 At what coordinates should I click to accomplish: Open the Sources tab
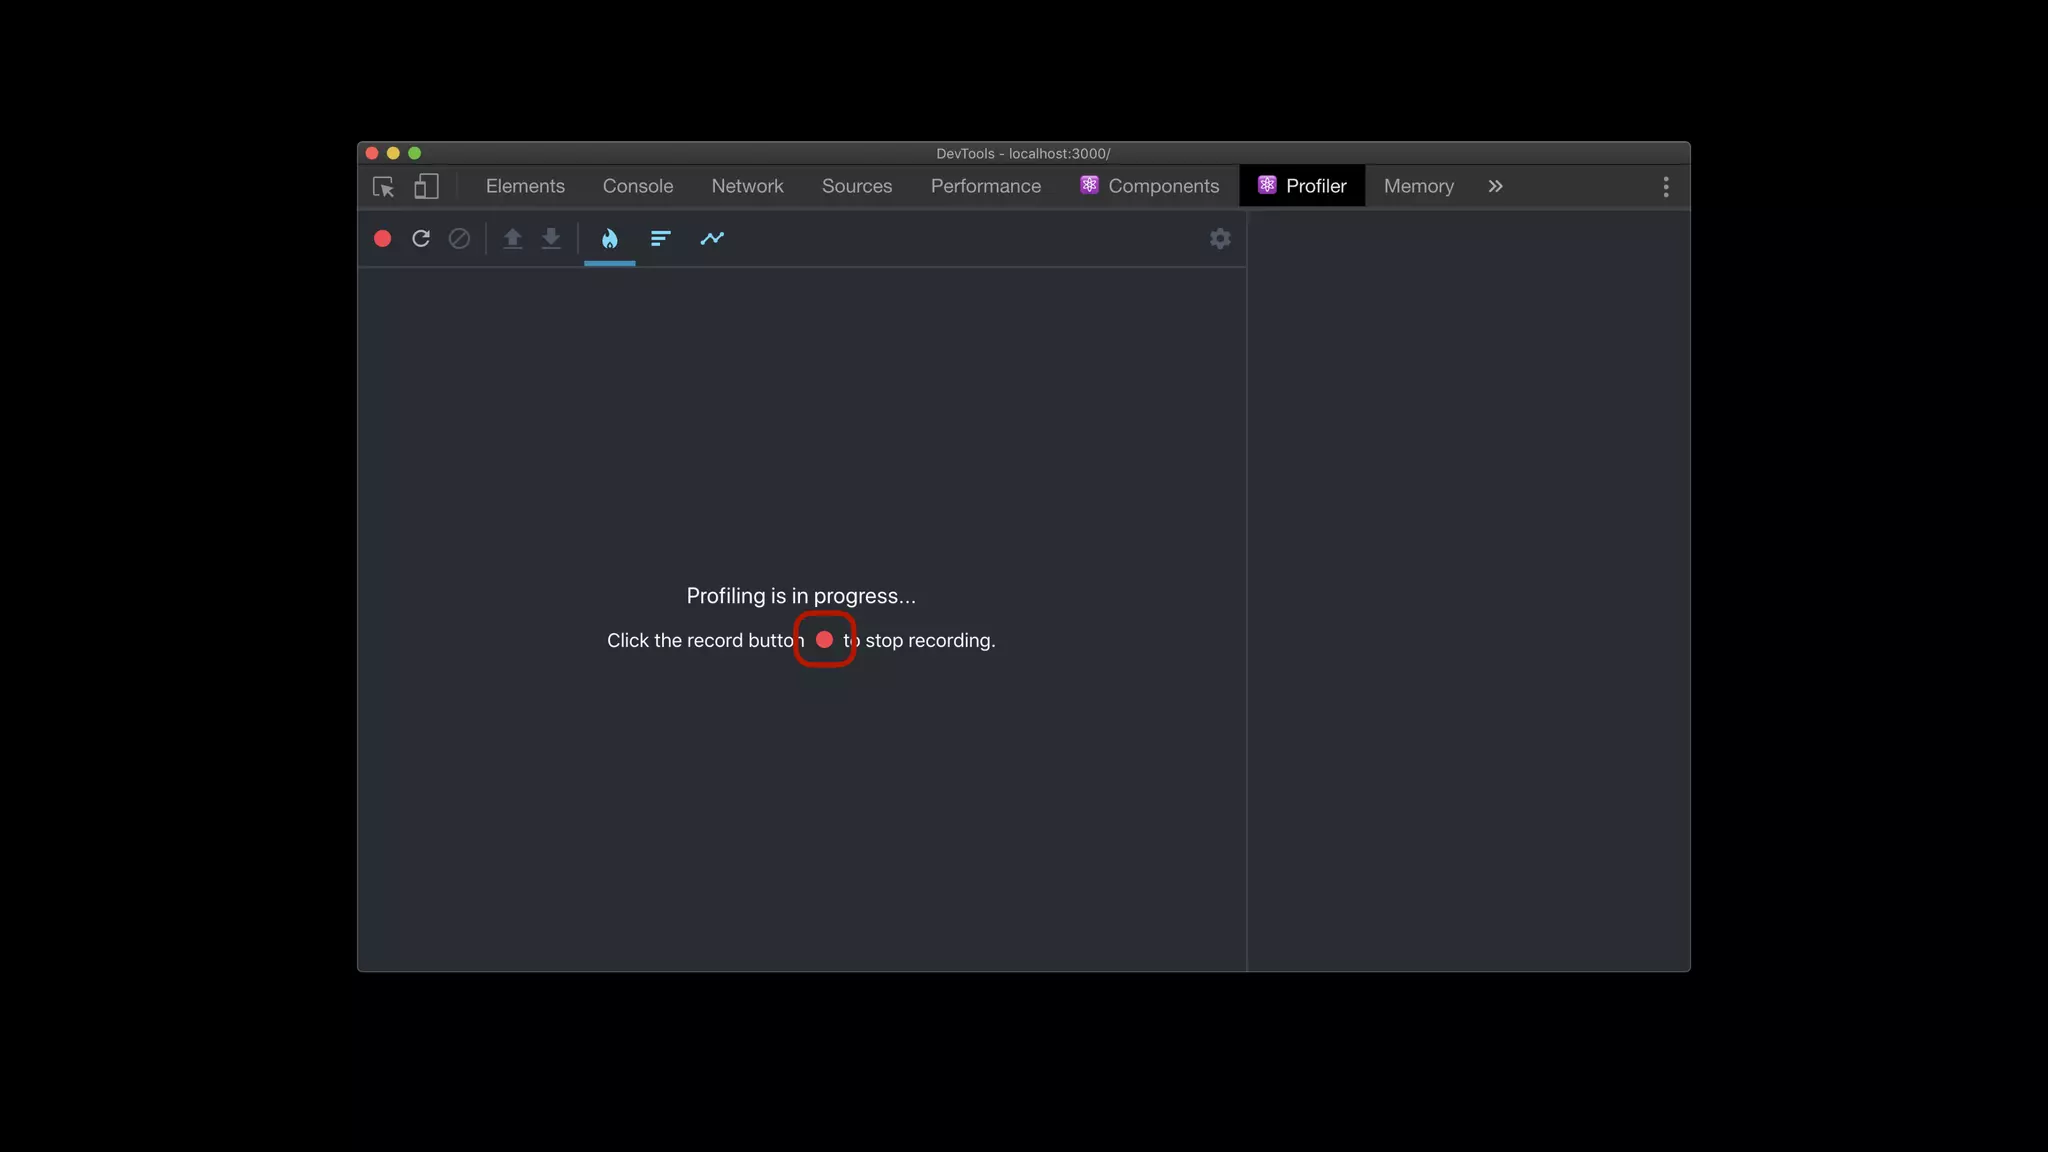tap(856, 187)
